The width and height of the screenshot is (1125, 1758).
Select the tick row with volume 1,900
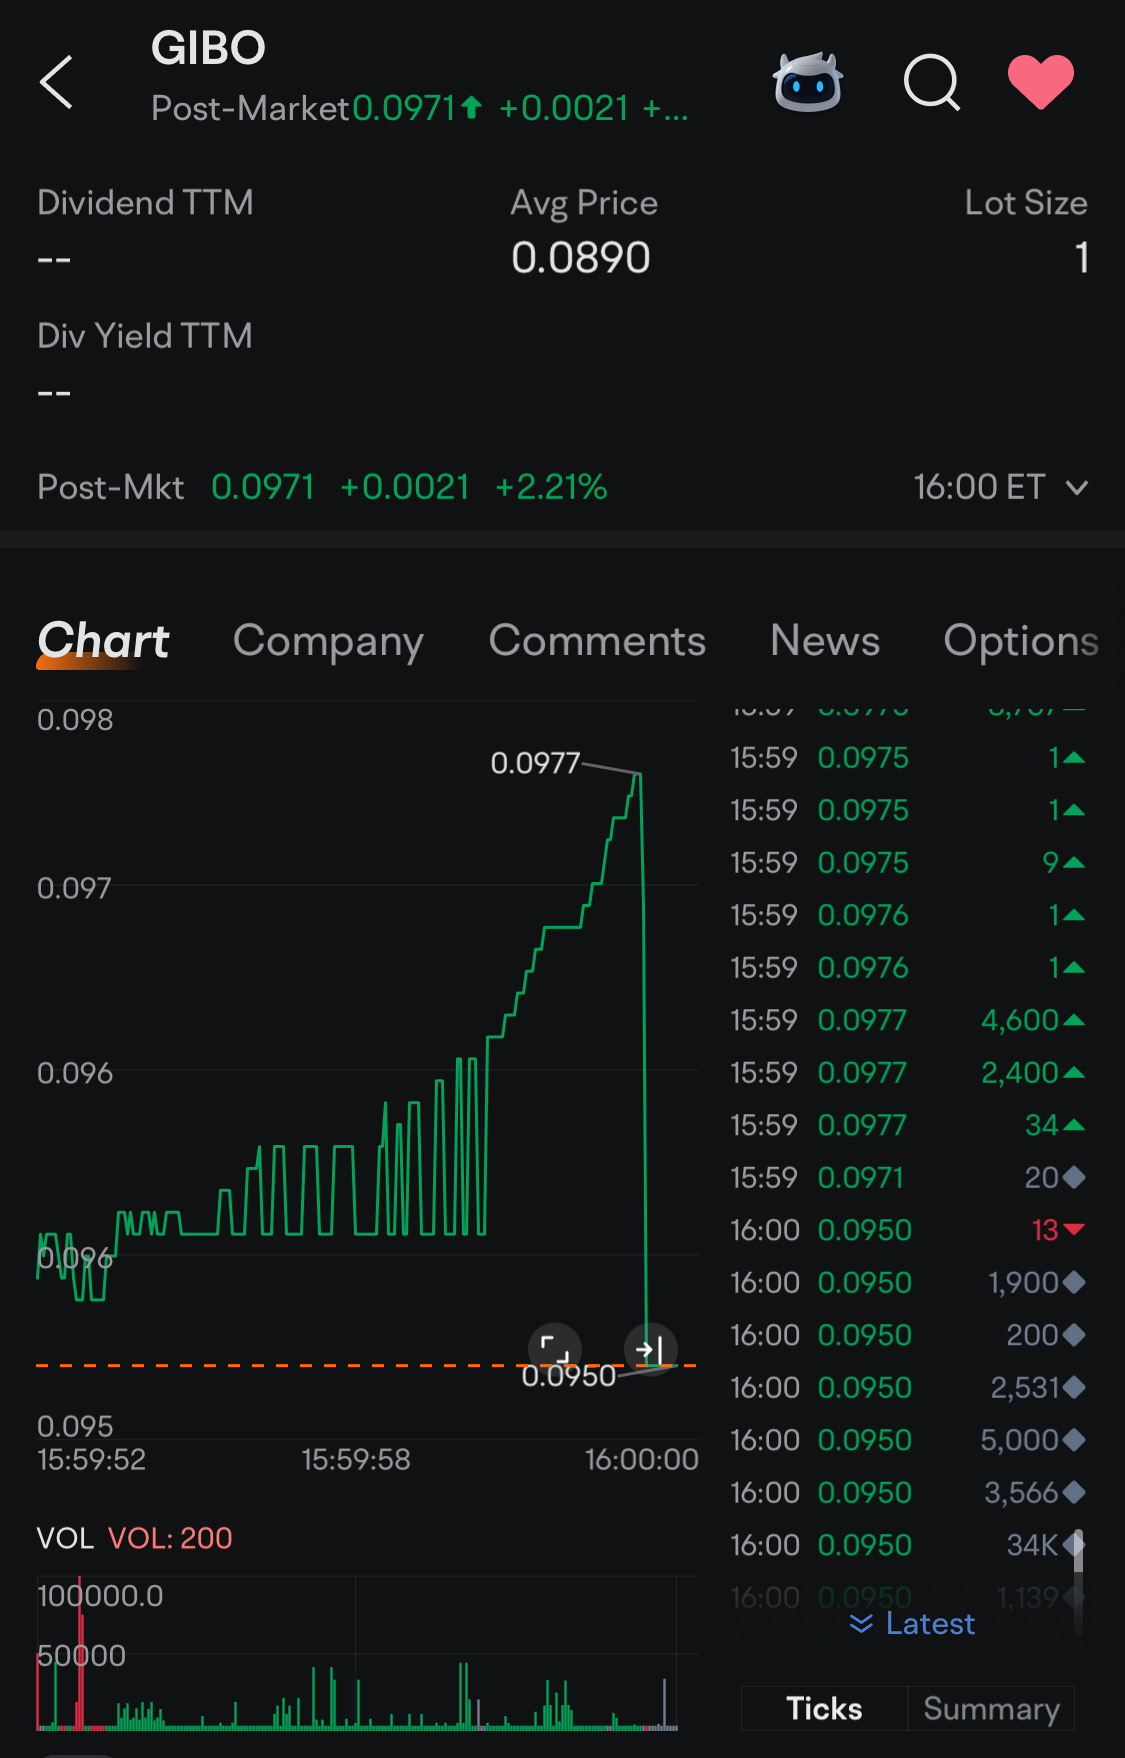[x=908, y=1283]
